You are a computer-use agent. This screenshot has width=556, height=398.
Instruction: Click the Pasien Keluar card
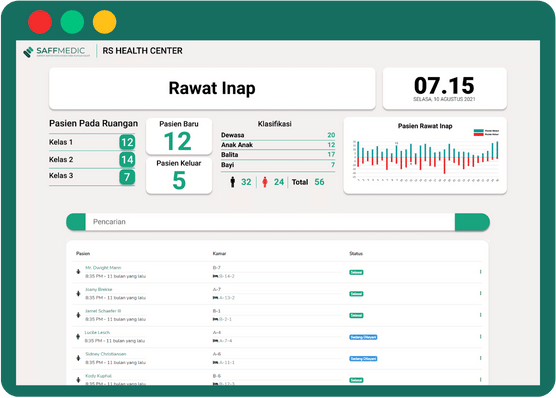179,176
